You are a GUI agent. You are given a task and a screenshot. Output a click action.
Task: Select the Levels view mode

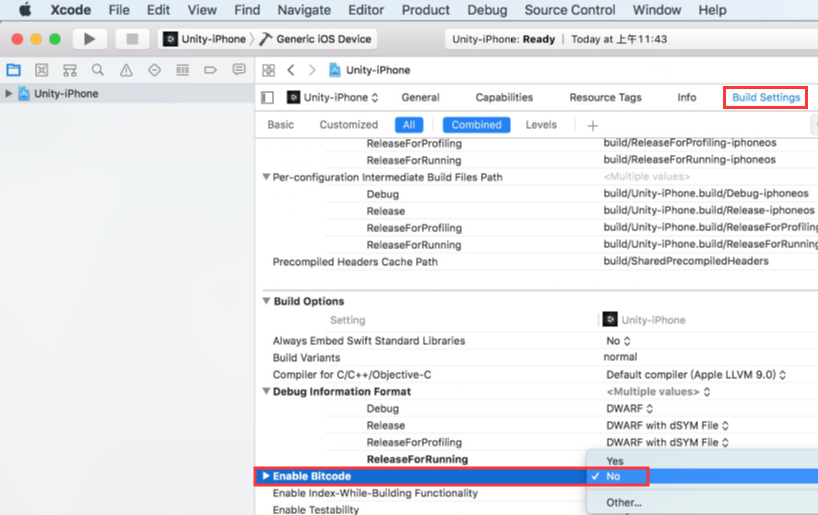pyautogui.click(x=541, y=125)
